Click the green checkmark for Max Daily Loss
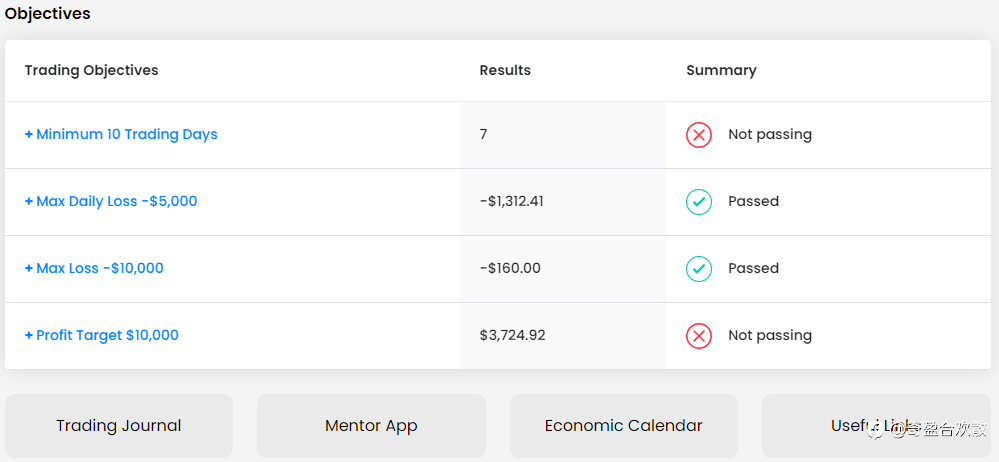 click(698, 201)
